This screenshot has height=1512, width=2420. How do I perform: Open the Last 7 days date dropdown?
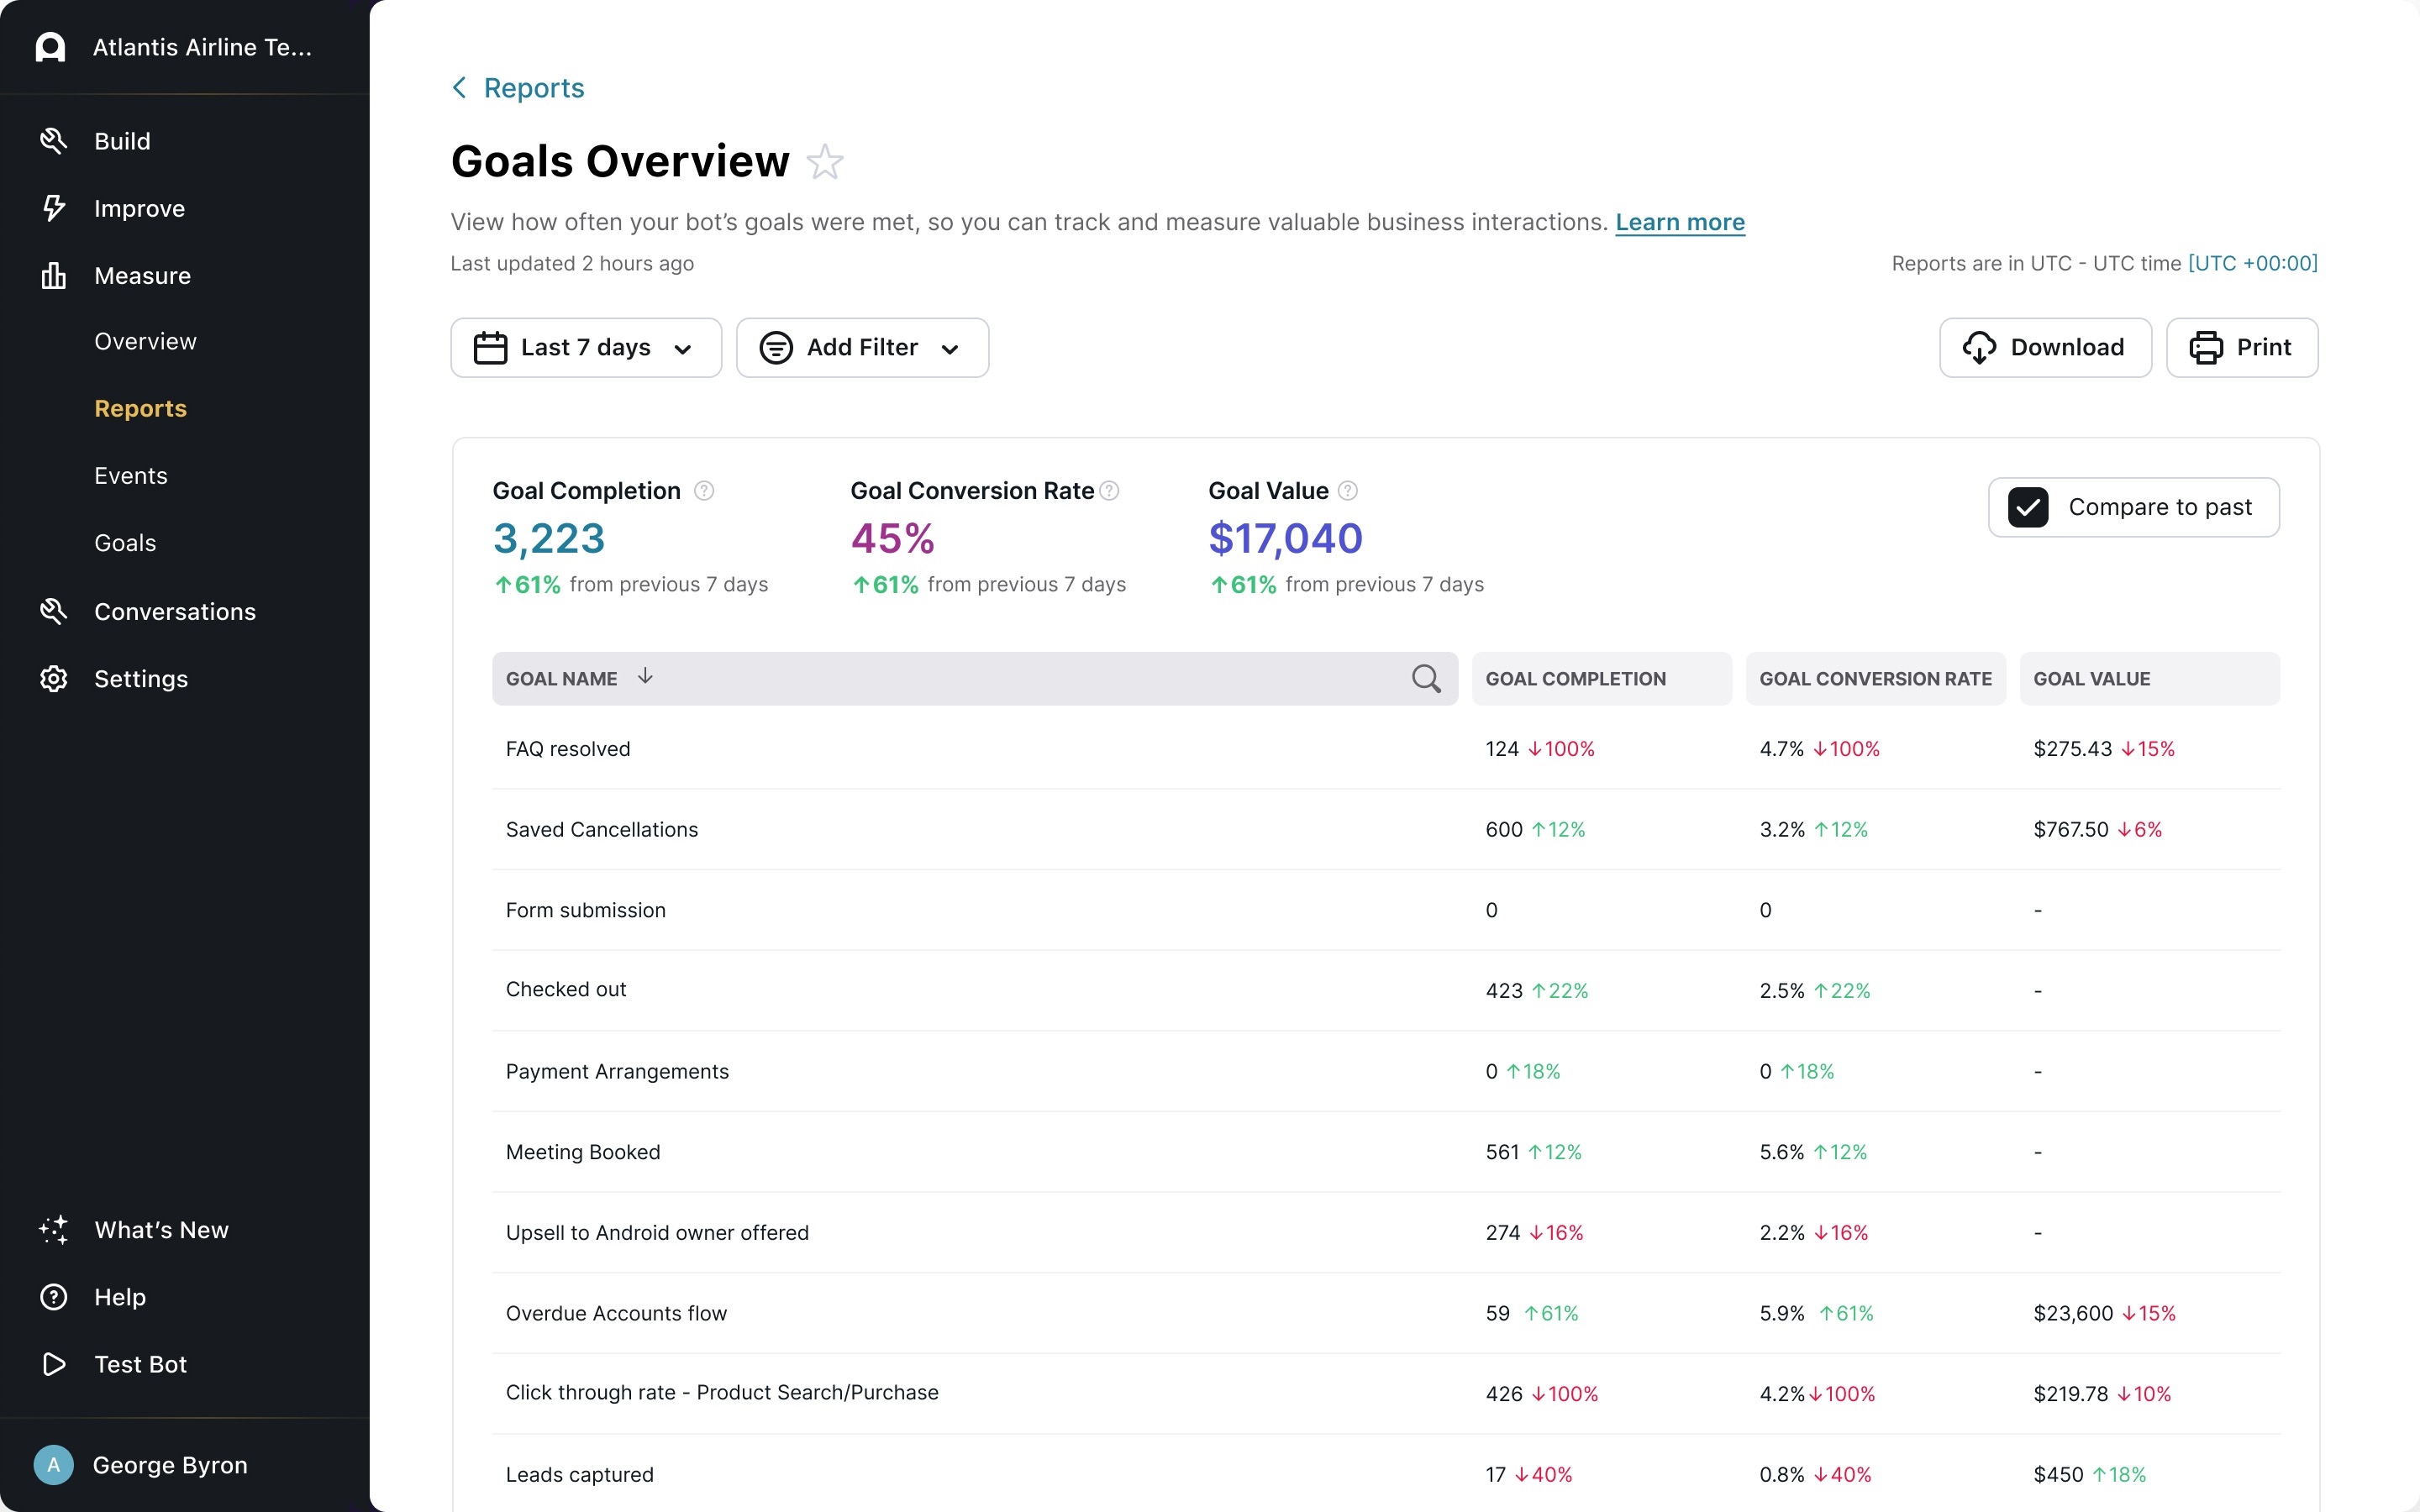(586, 348)
